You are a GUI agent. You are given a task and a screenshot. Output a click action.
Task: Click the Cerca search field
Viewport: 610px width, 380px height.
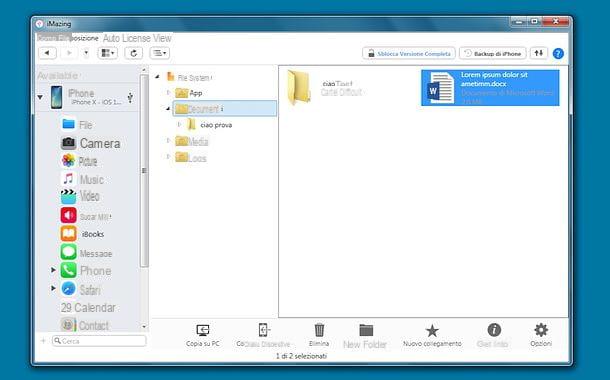point(99,341)
